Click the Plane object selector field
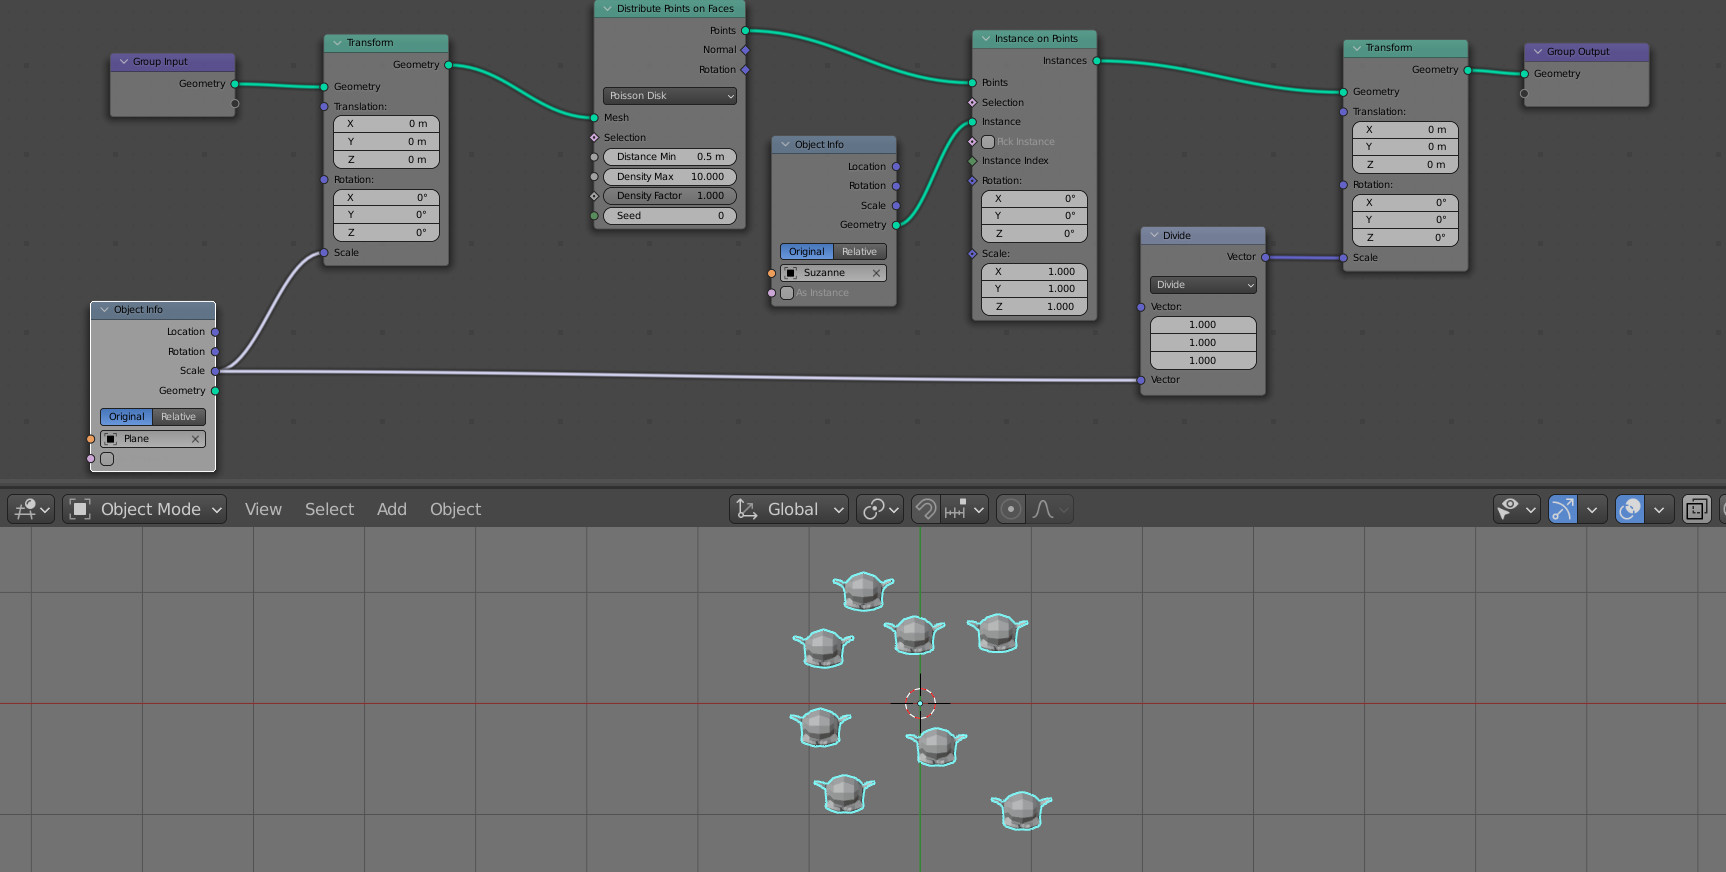 pyautogui.click(x=153, y=439)
